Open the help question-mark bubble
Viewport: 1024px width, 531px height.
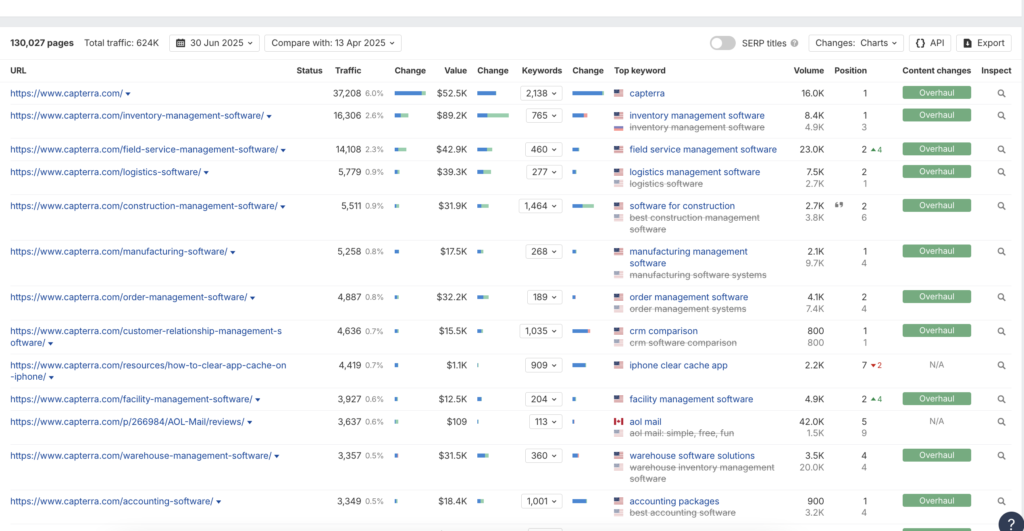(1011, 523)
